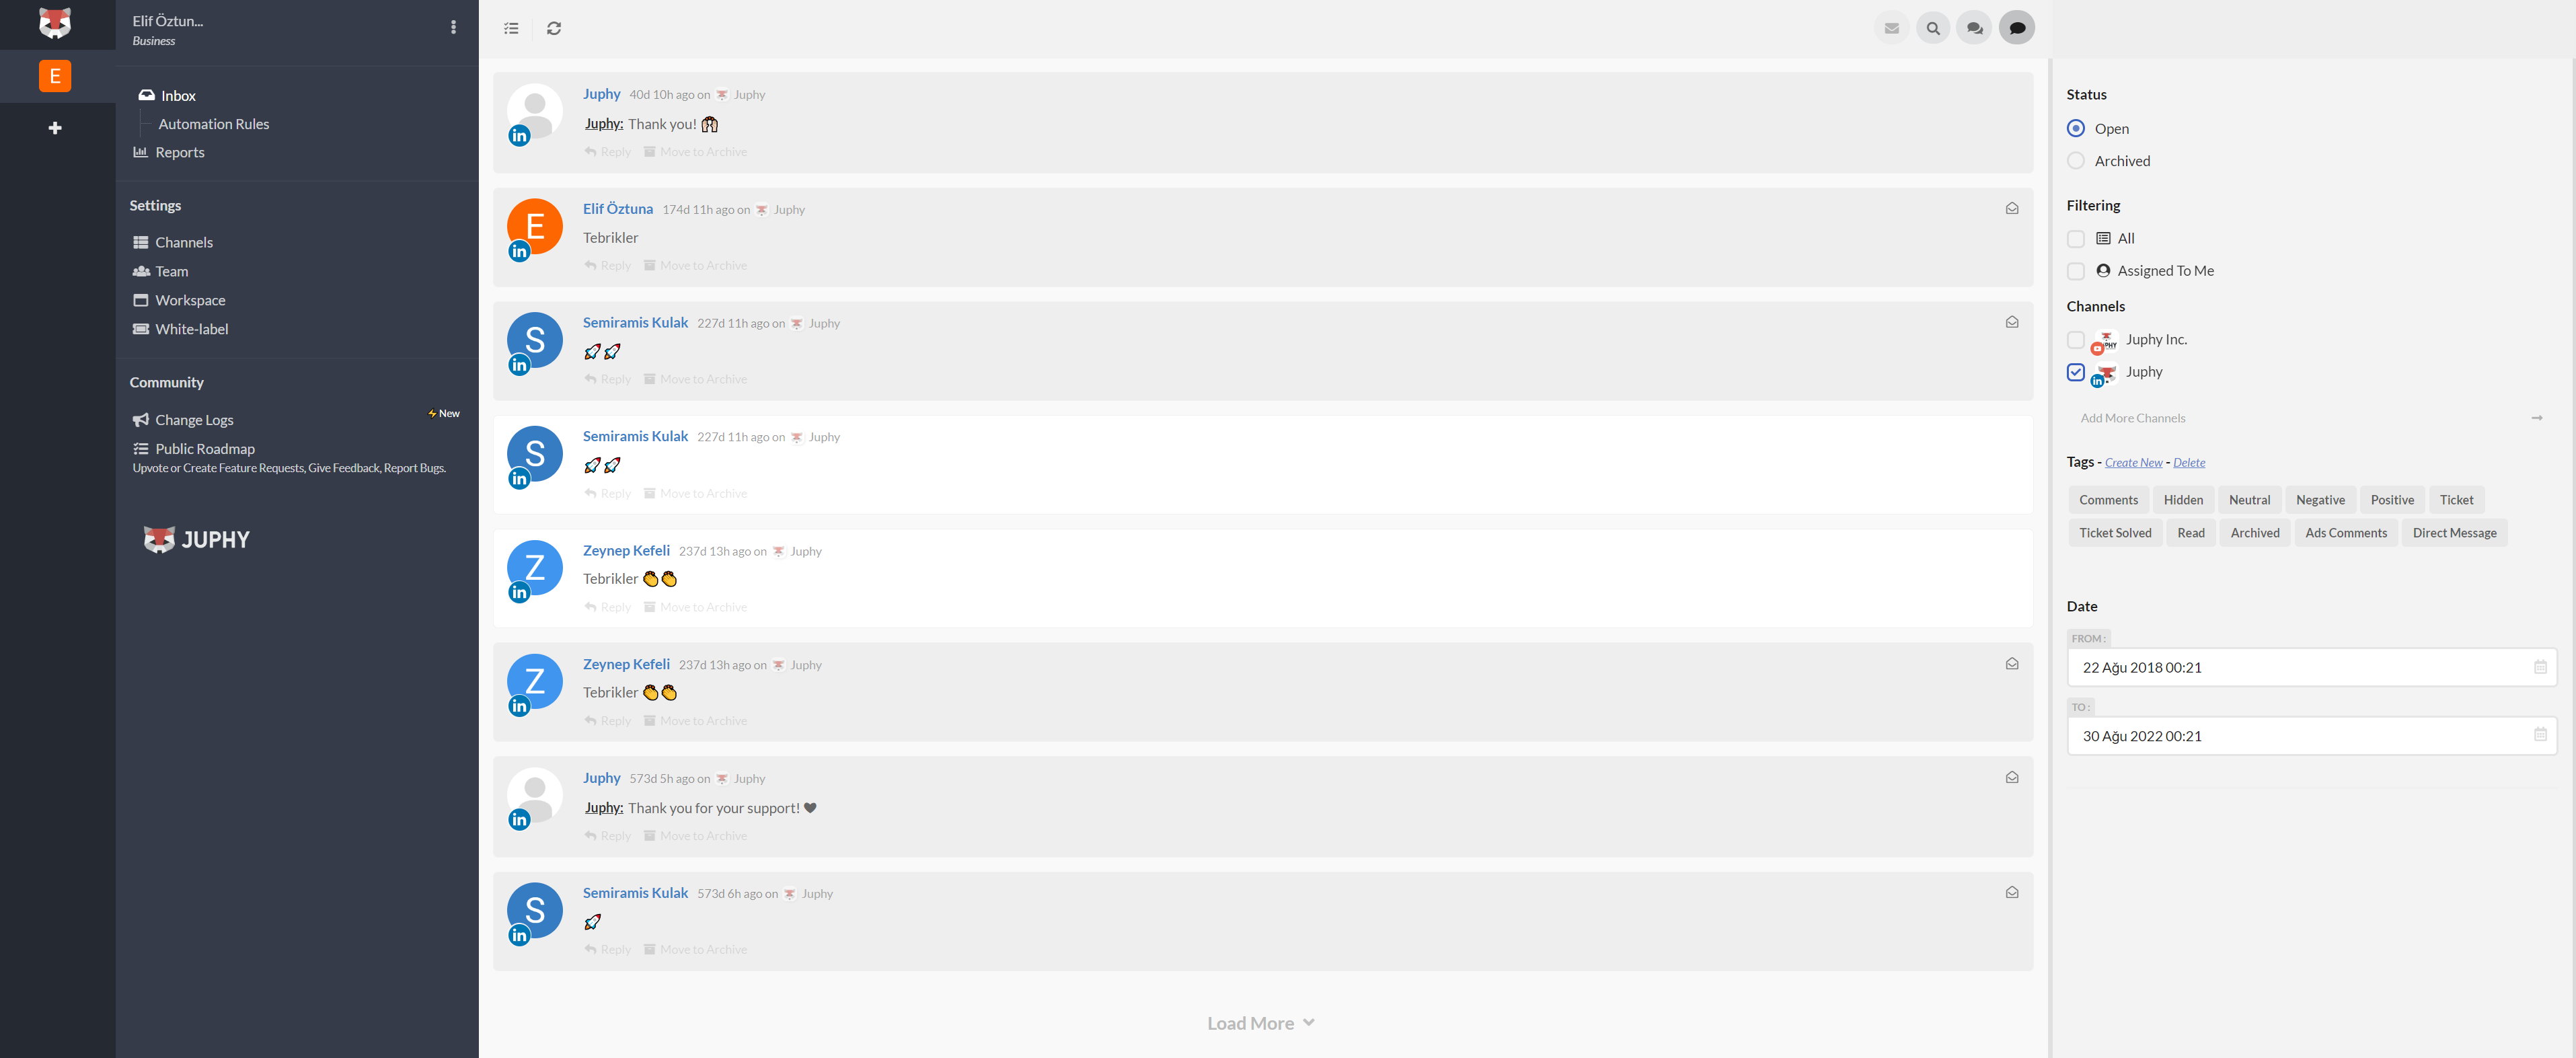Open Automation Rules menu item
This screenshot has height=1058, width=2576.
(x=214, y=123)
